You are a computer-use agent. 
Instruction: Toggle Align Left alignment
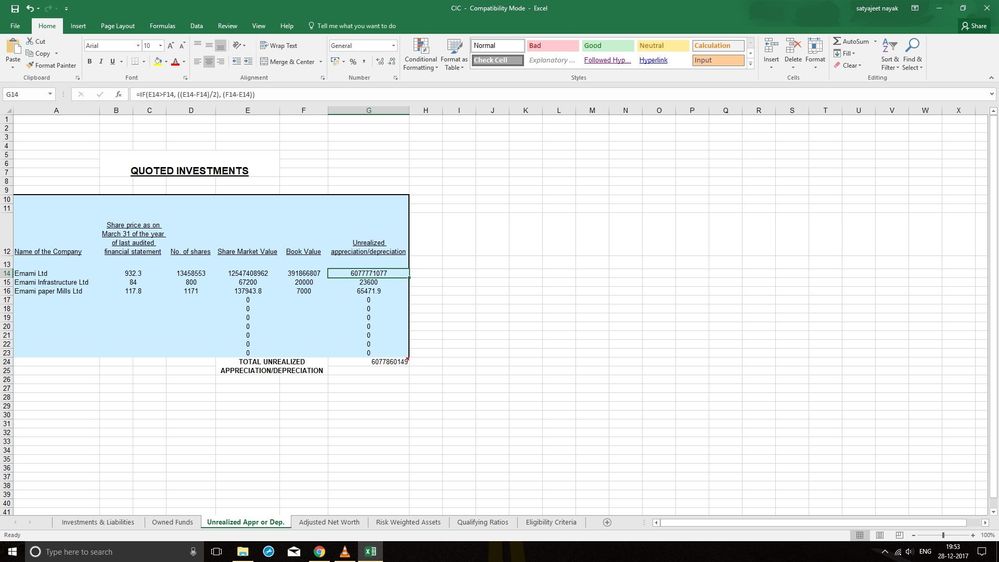[198, 62]
